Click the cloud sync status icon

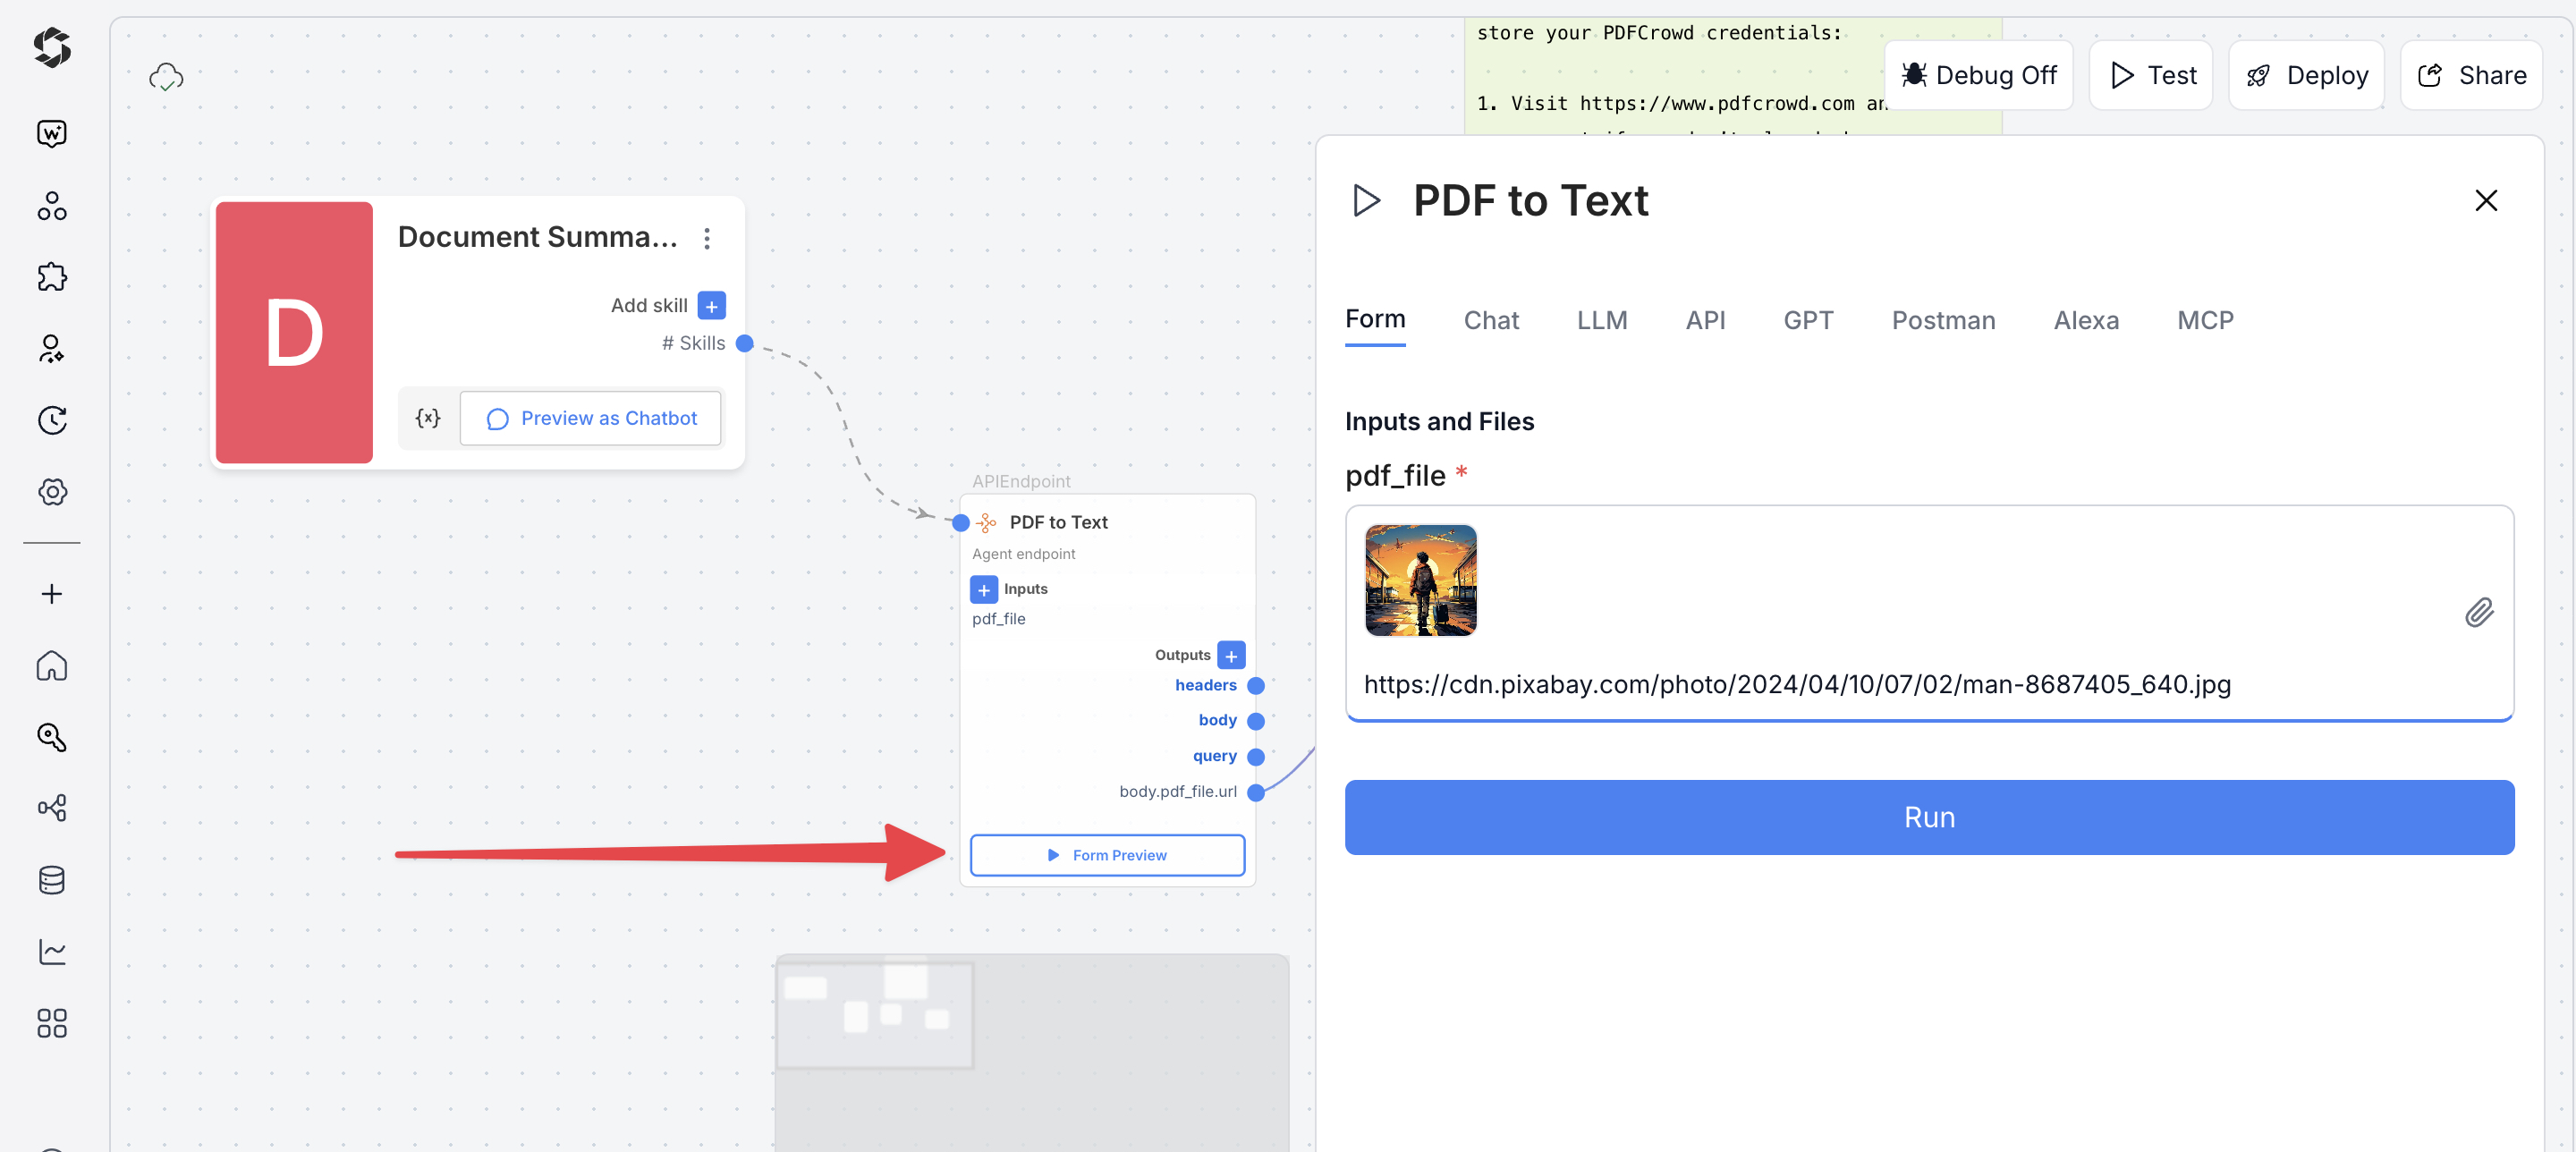(166, 77)
